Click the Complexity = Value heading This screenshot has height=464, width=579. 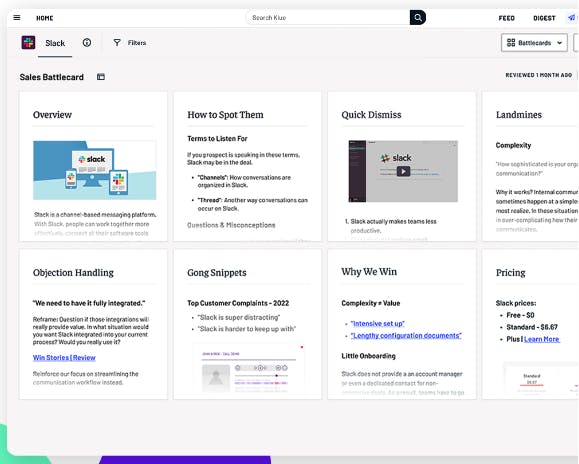coord(371,303)
